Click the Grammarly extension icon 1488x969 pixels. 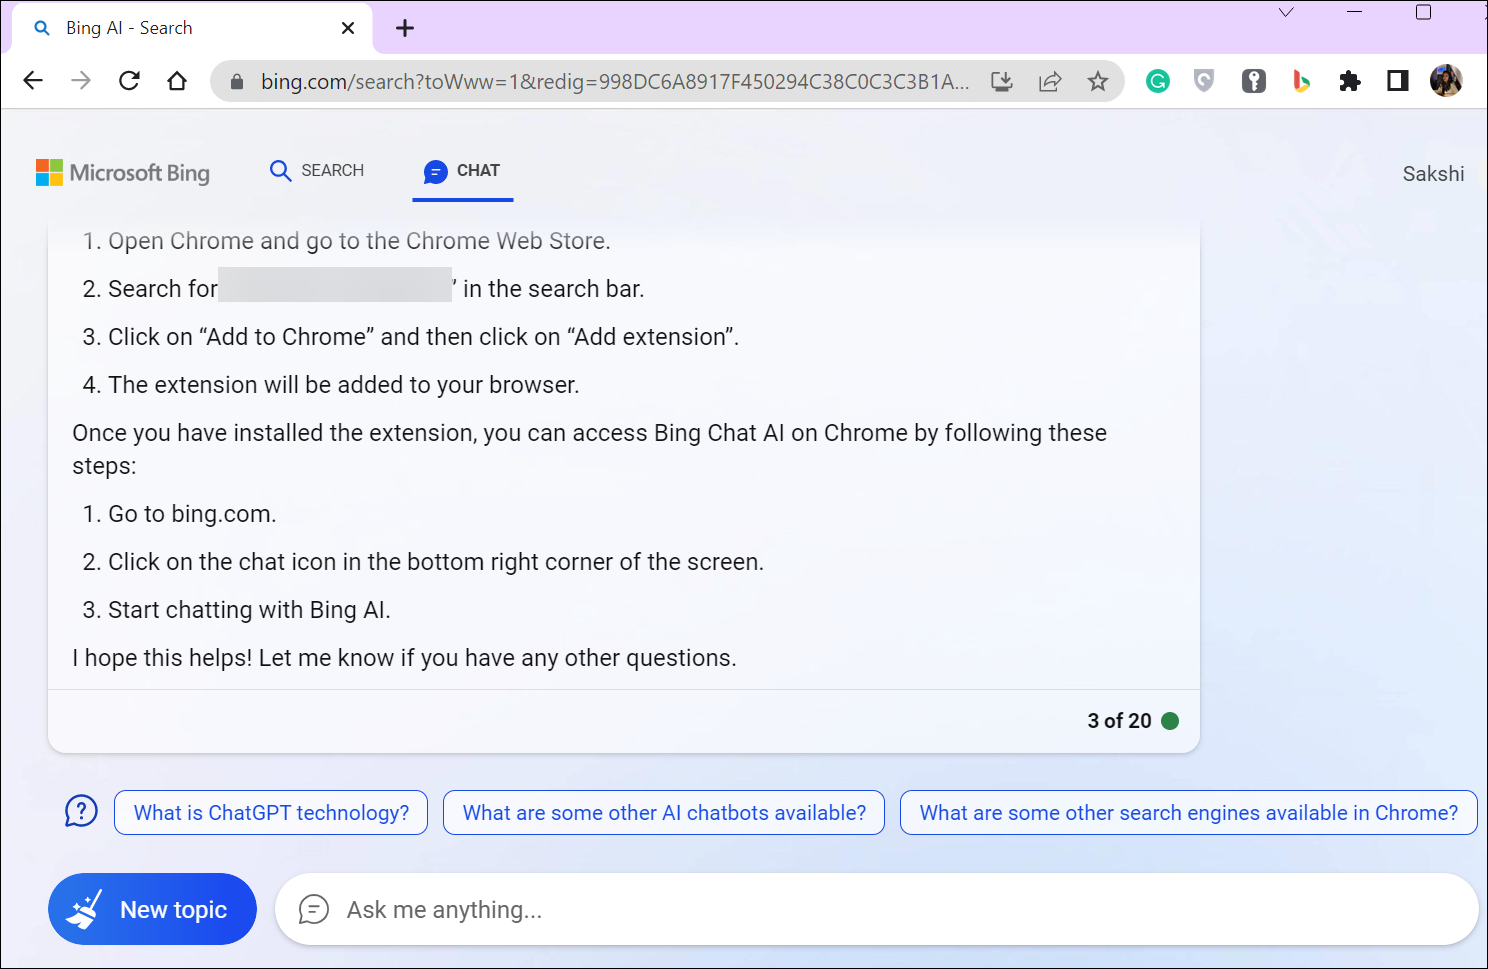coord(1158,82)
